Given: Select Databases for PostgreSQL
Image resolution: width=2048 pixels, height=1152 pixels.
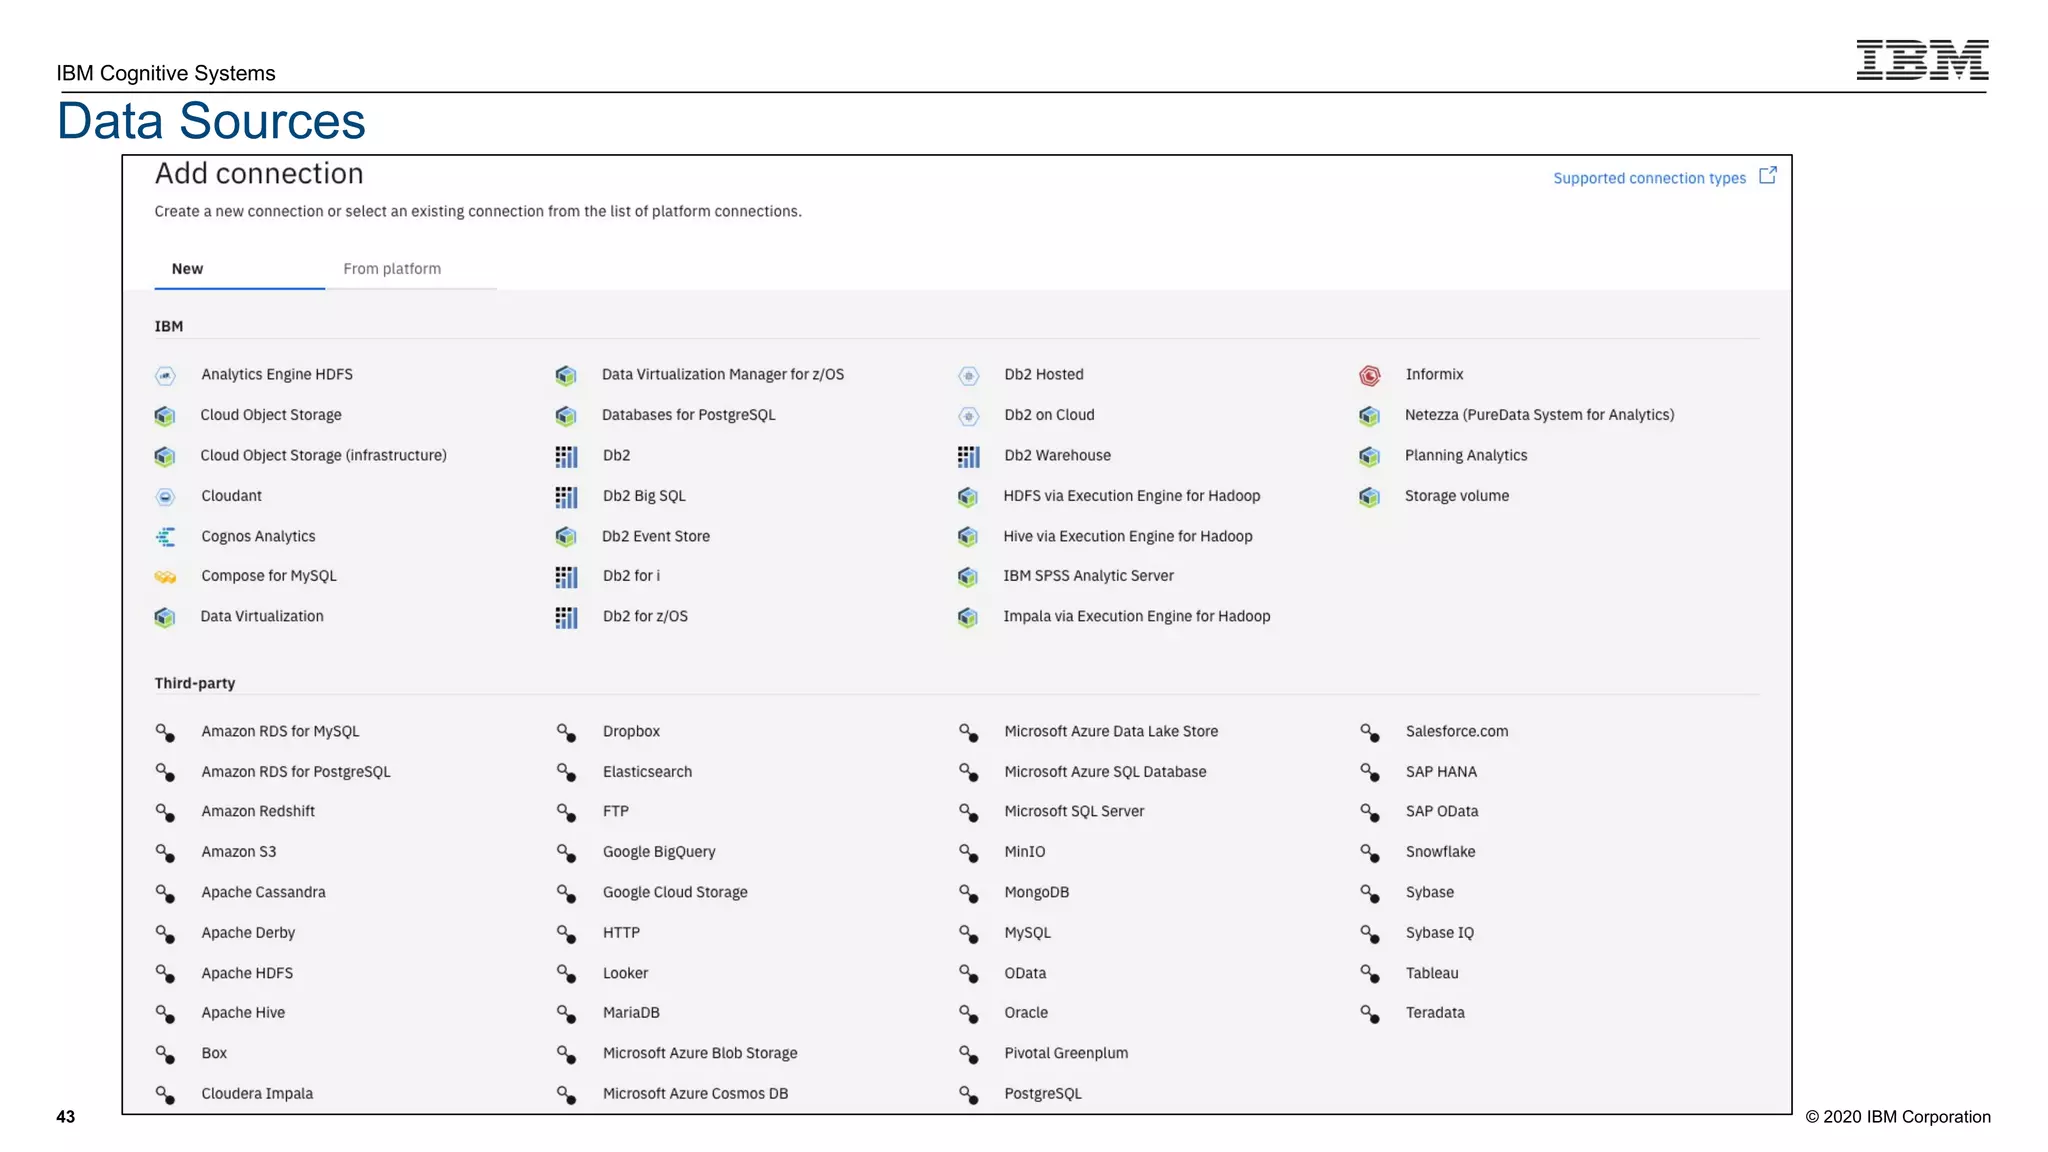Looking at the screenshot, I should tap(688, 415).
